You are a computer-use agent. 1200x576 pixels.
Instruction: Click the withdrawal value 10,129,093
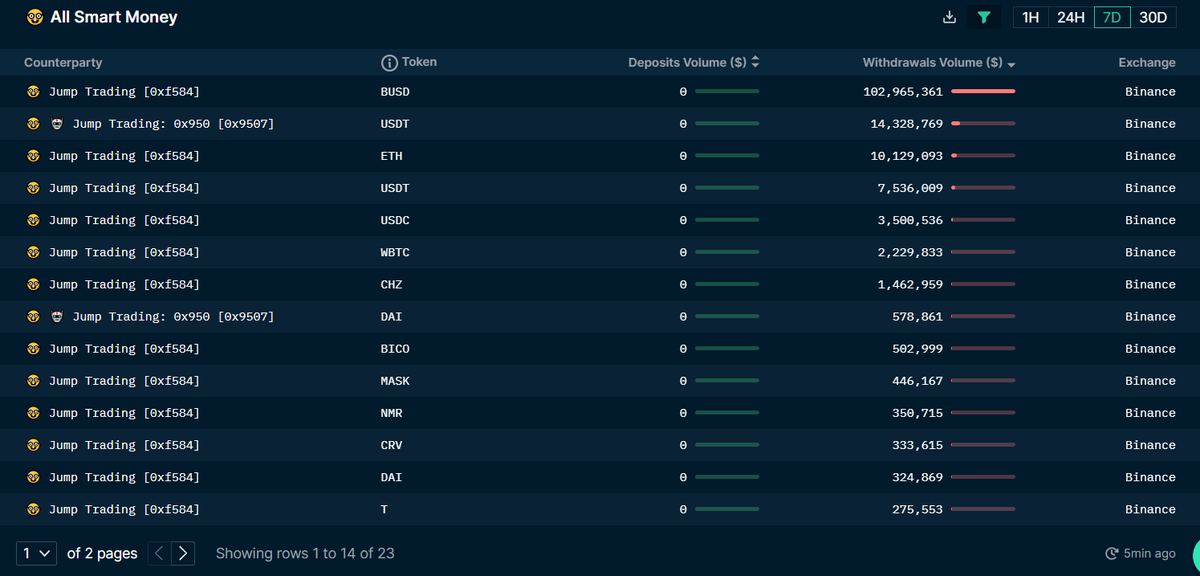pos(907,156)
